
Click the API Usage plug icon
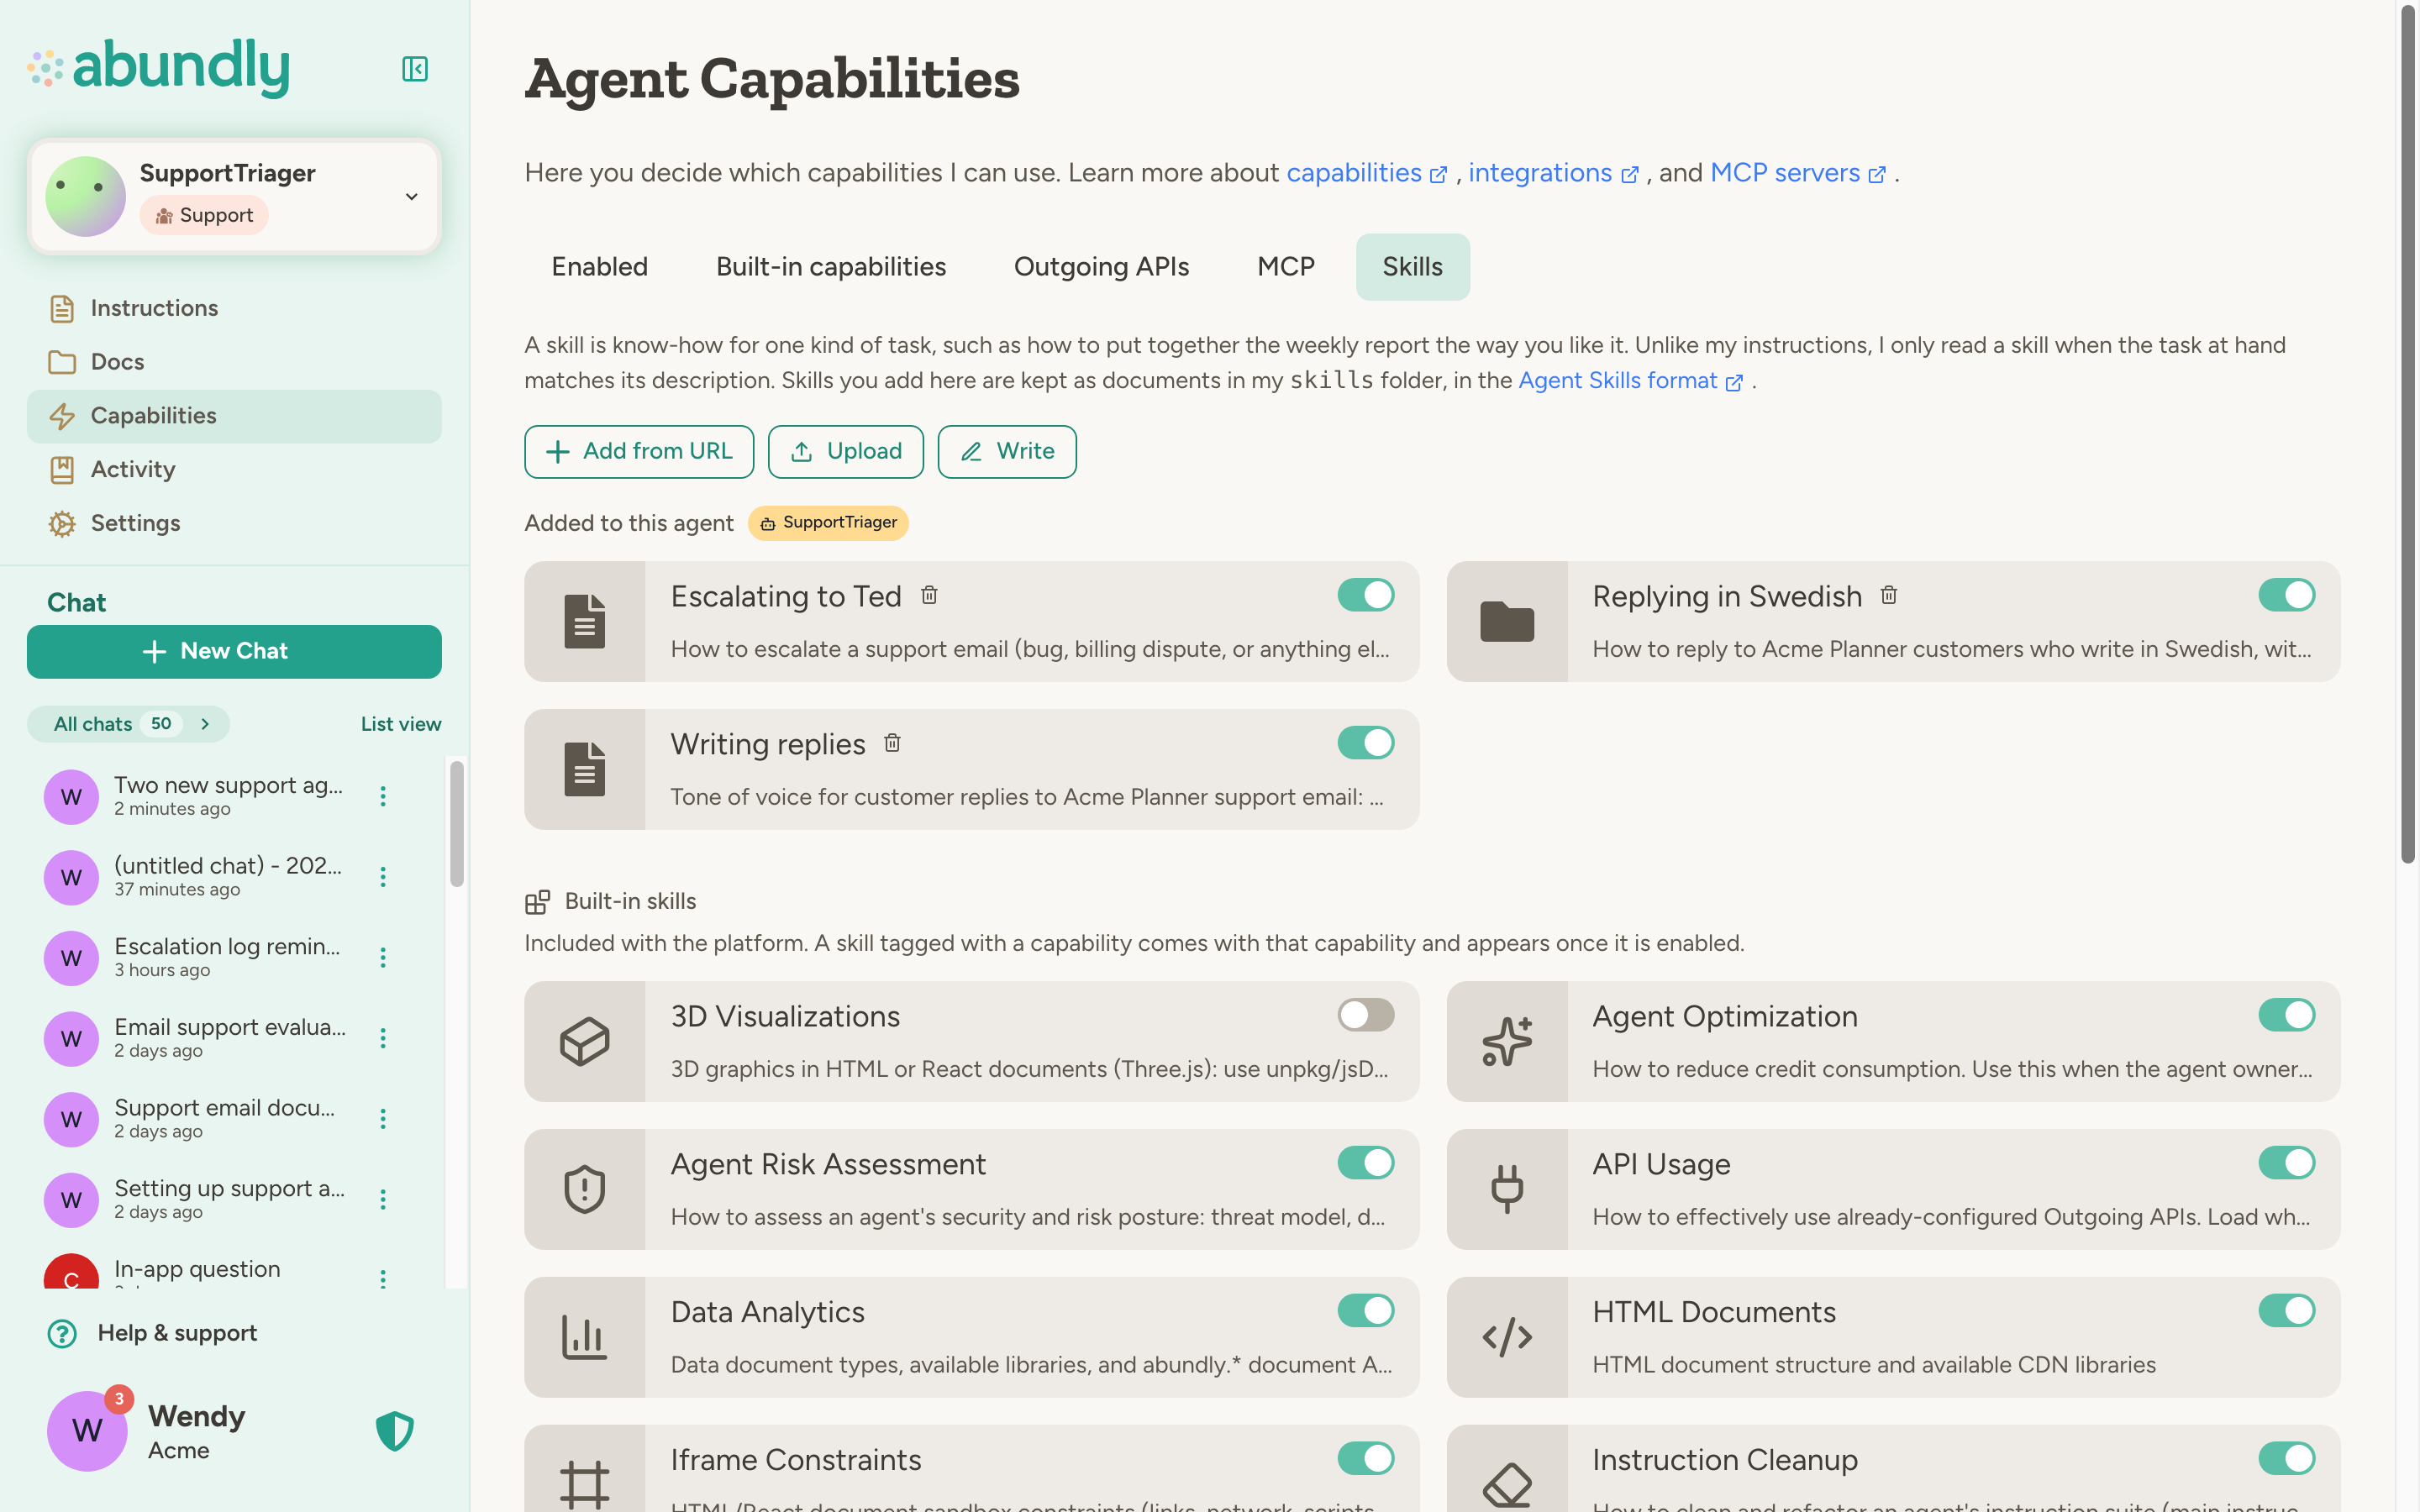pyautogui.click(x=1507, y=1189)
